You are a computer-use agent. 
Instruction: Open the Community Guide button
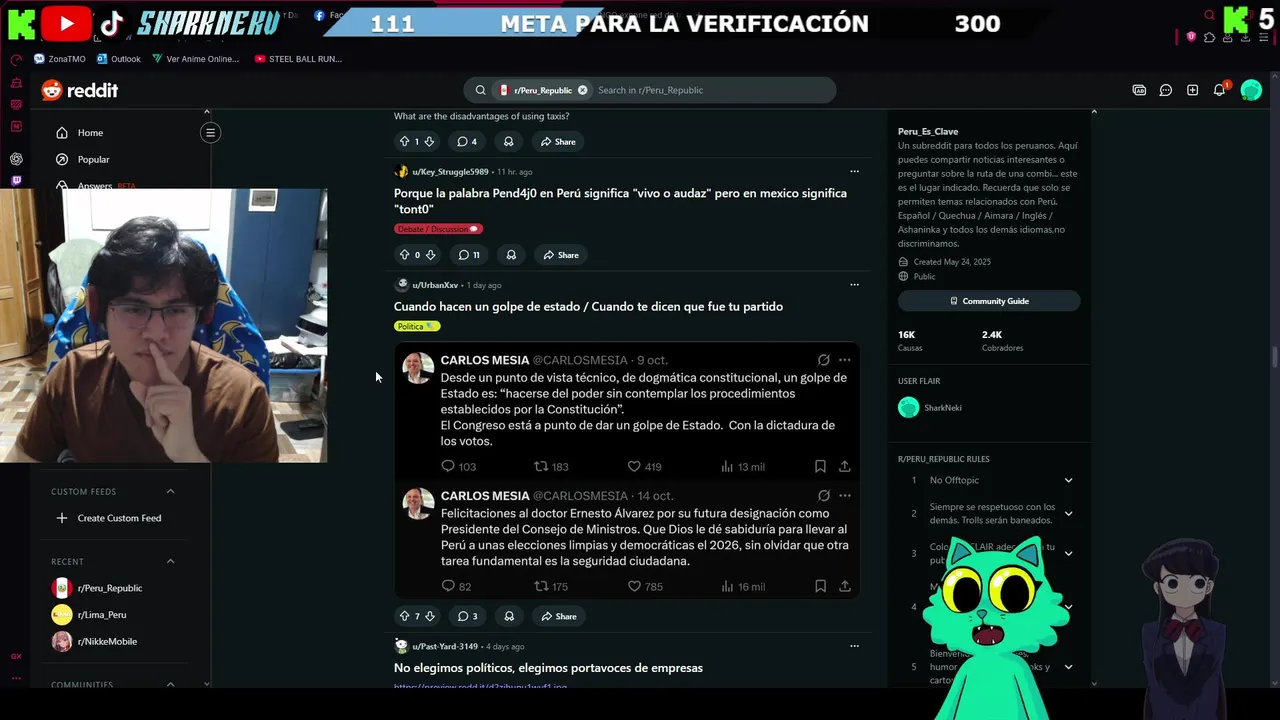[x=989, y=301]
